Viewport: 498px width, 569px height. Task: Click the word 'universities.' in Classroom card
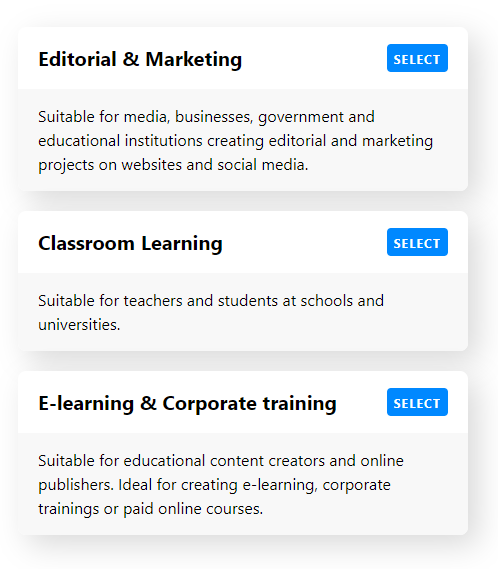tap(79, 324)
